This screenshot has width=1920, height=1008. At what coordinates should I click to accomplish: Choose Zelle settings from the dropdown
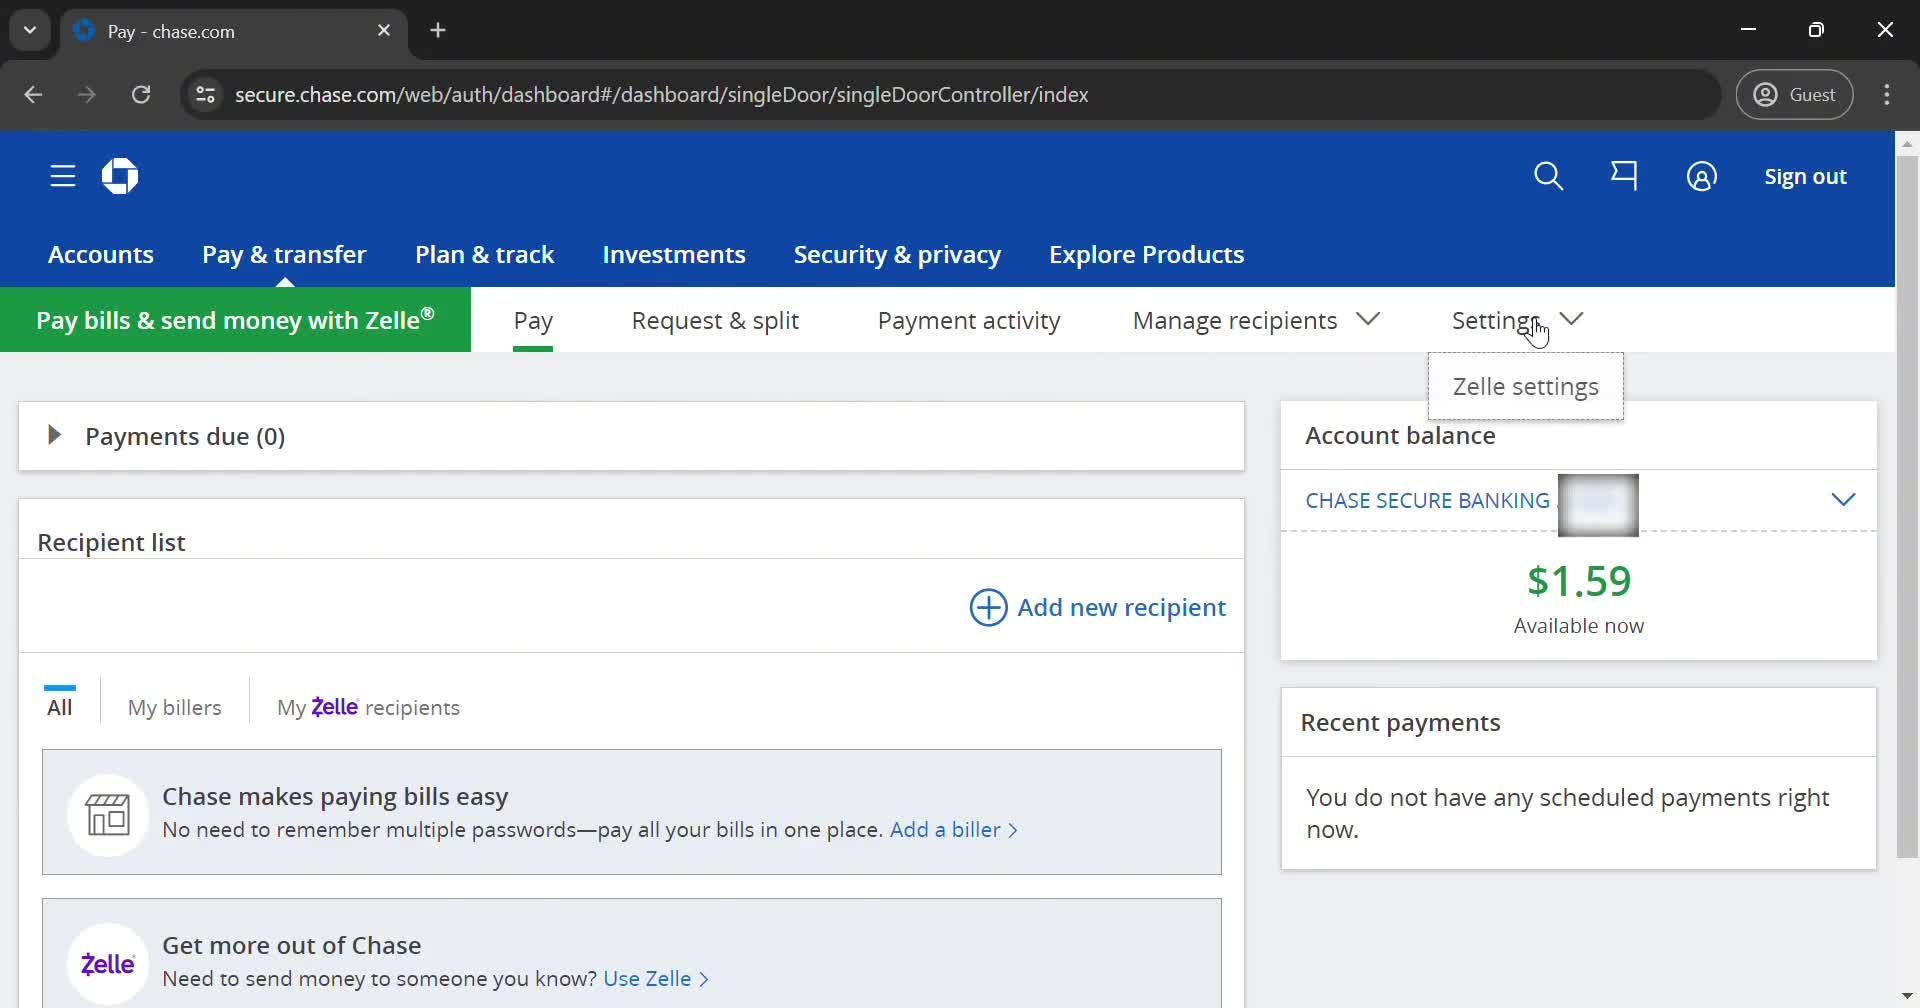1525,386
